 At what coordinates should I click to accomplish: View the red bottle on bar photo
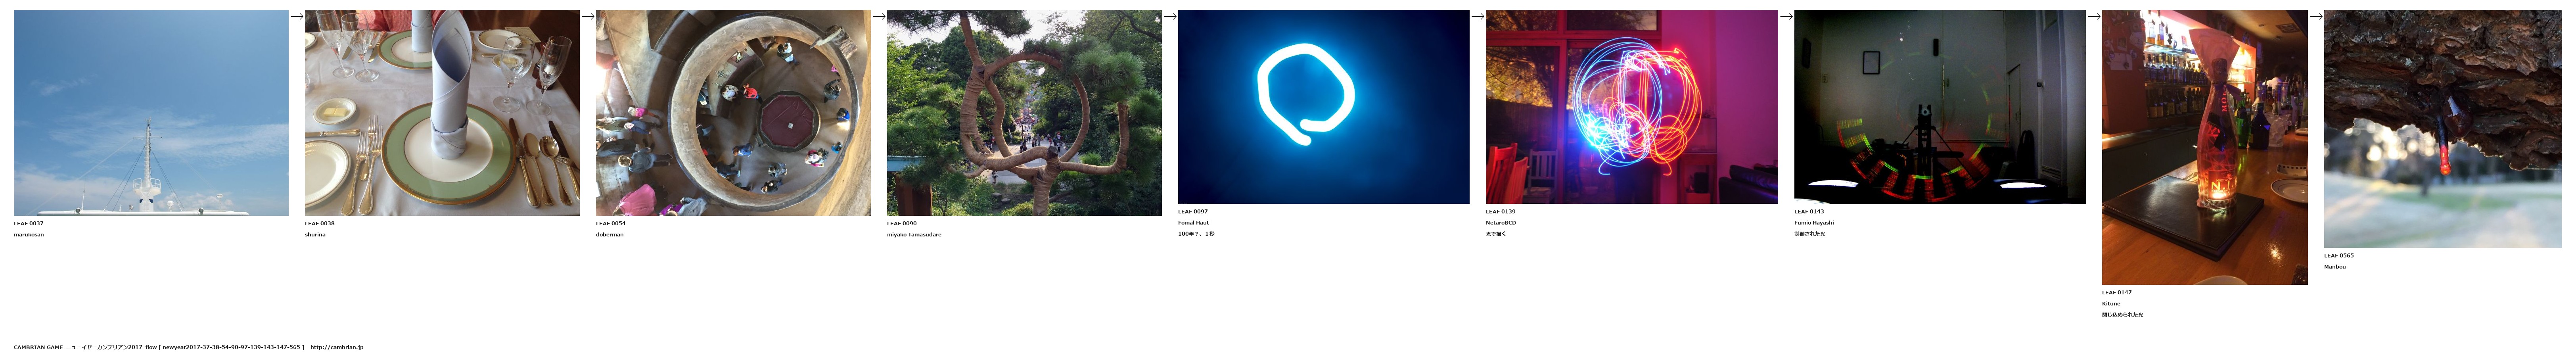pos(2204,147)
